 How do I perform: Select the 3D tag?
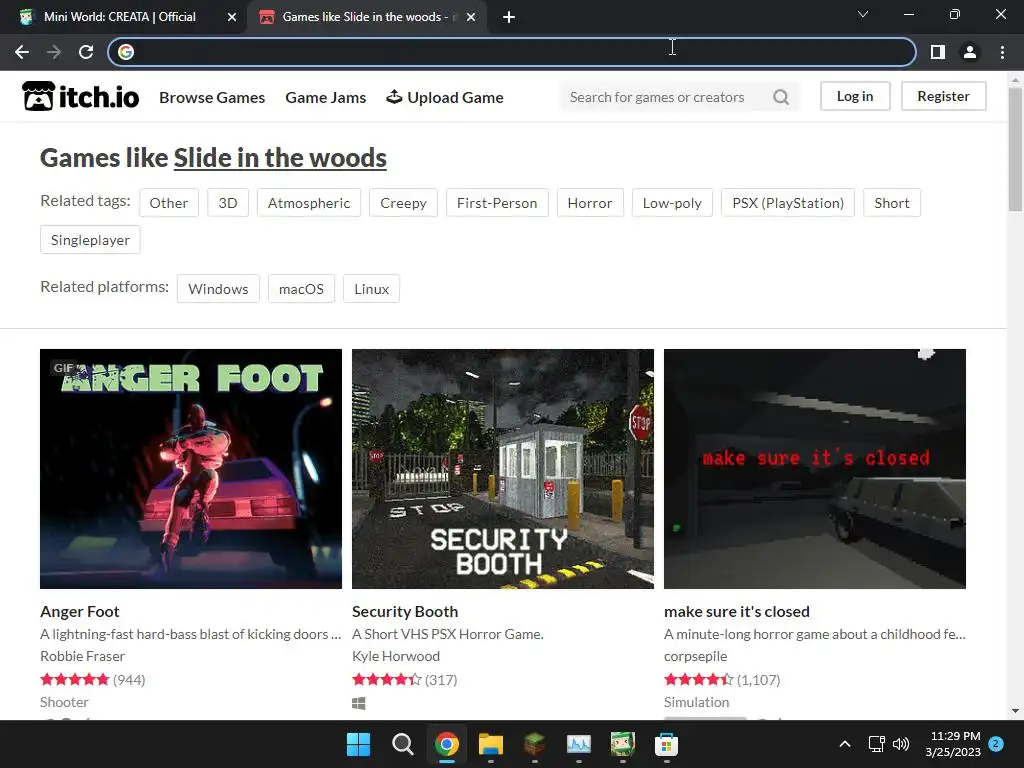click(228, 203)
